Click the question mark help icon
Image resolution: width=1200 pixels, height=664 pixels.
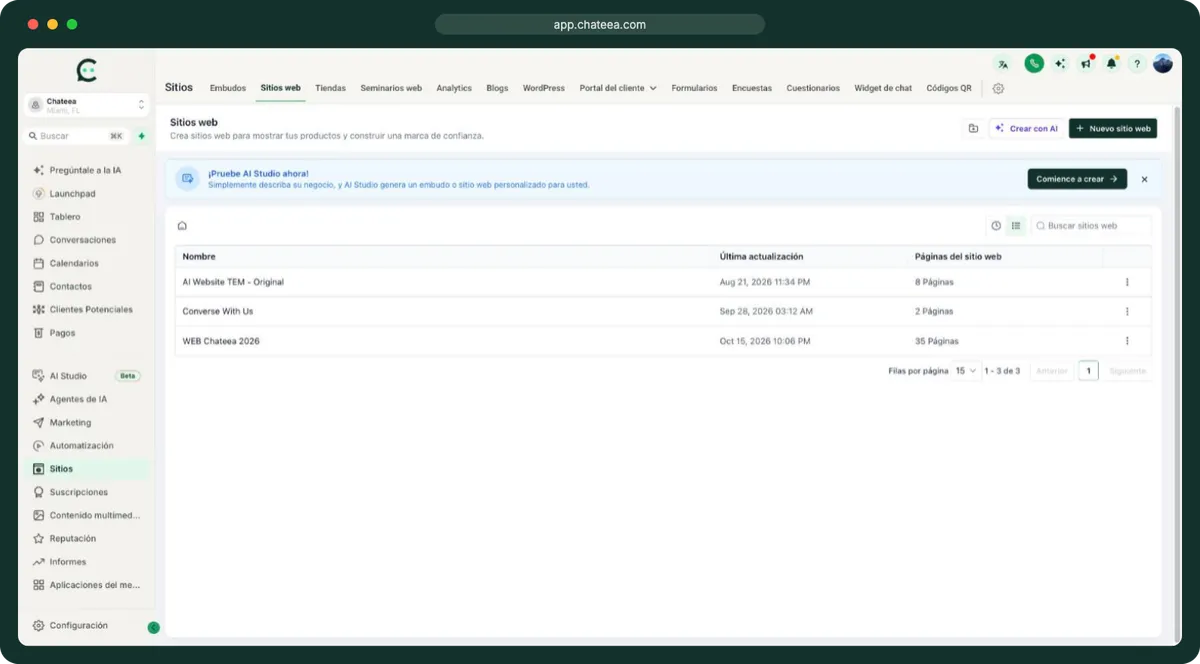coord(1137,64)
